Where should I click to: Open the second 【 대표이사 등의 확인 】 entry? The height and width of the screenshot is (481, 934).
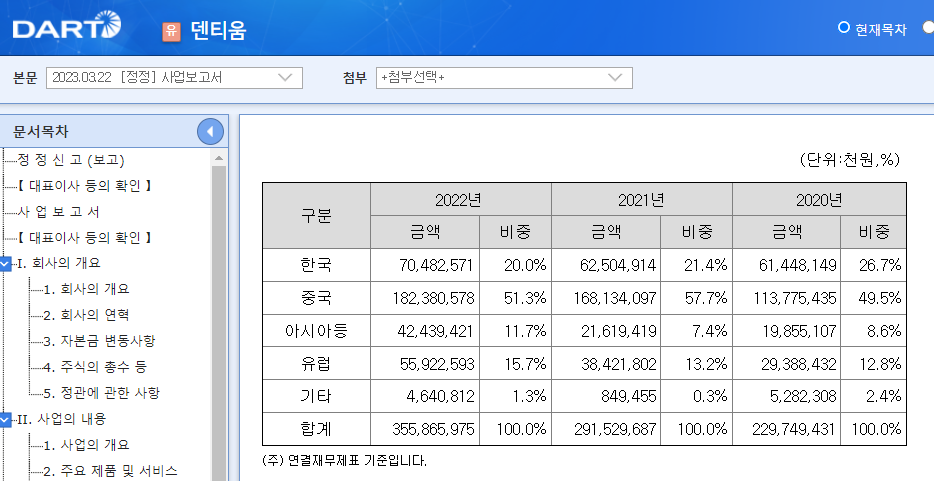tap(83, 238)
